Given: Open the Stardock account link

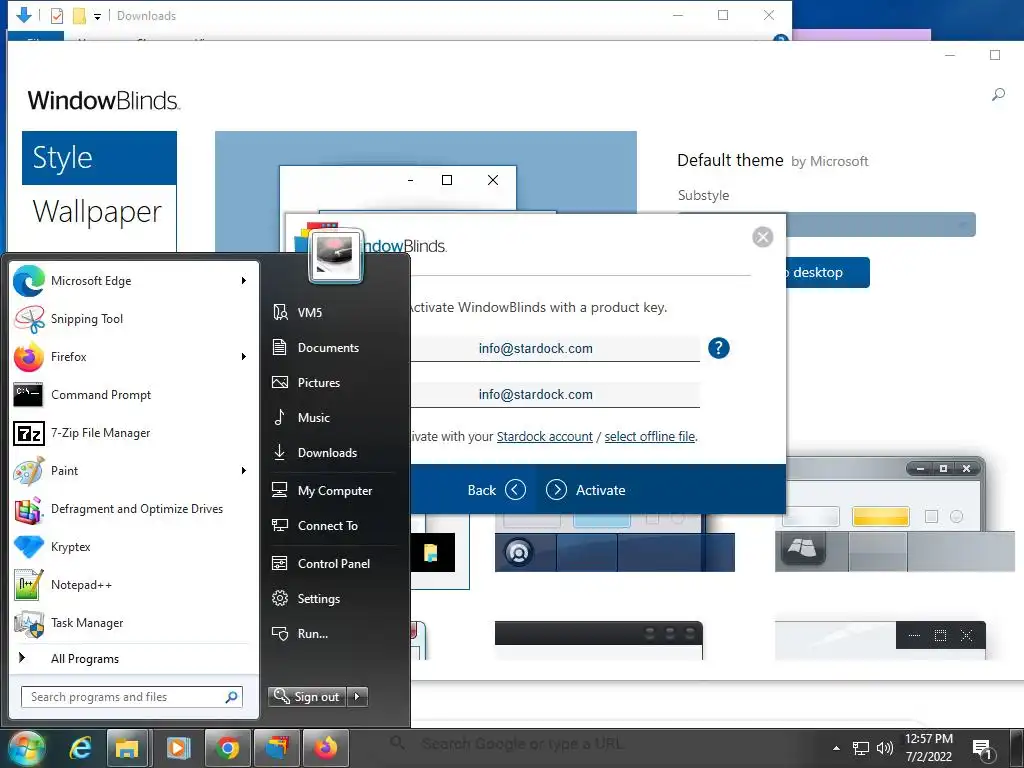Looking at the screenshot, I should (545, 436).
